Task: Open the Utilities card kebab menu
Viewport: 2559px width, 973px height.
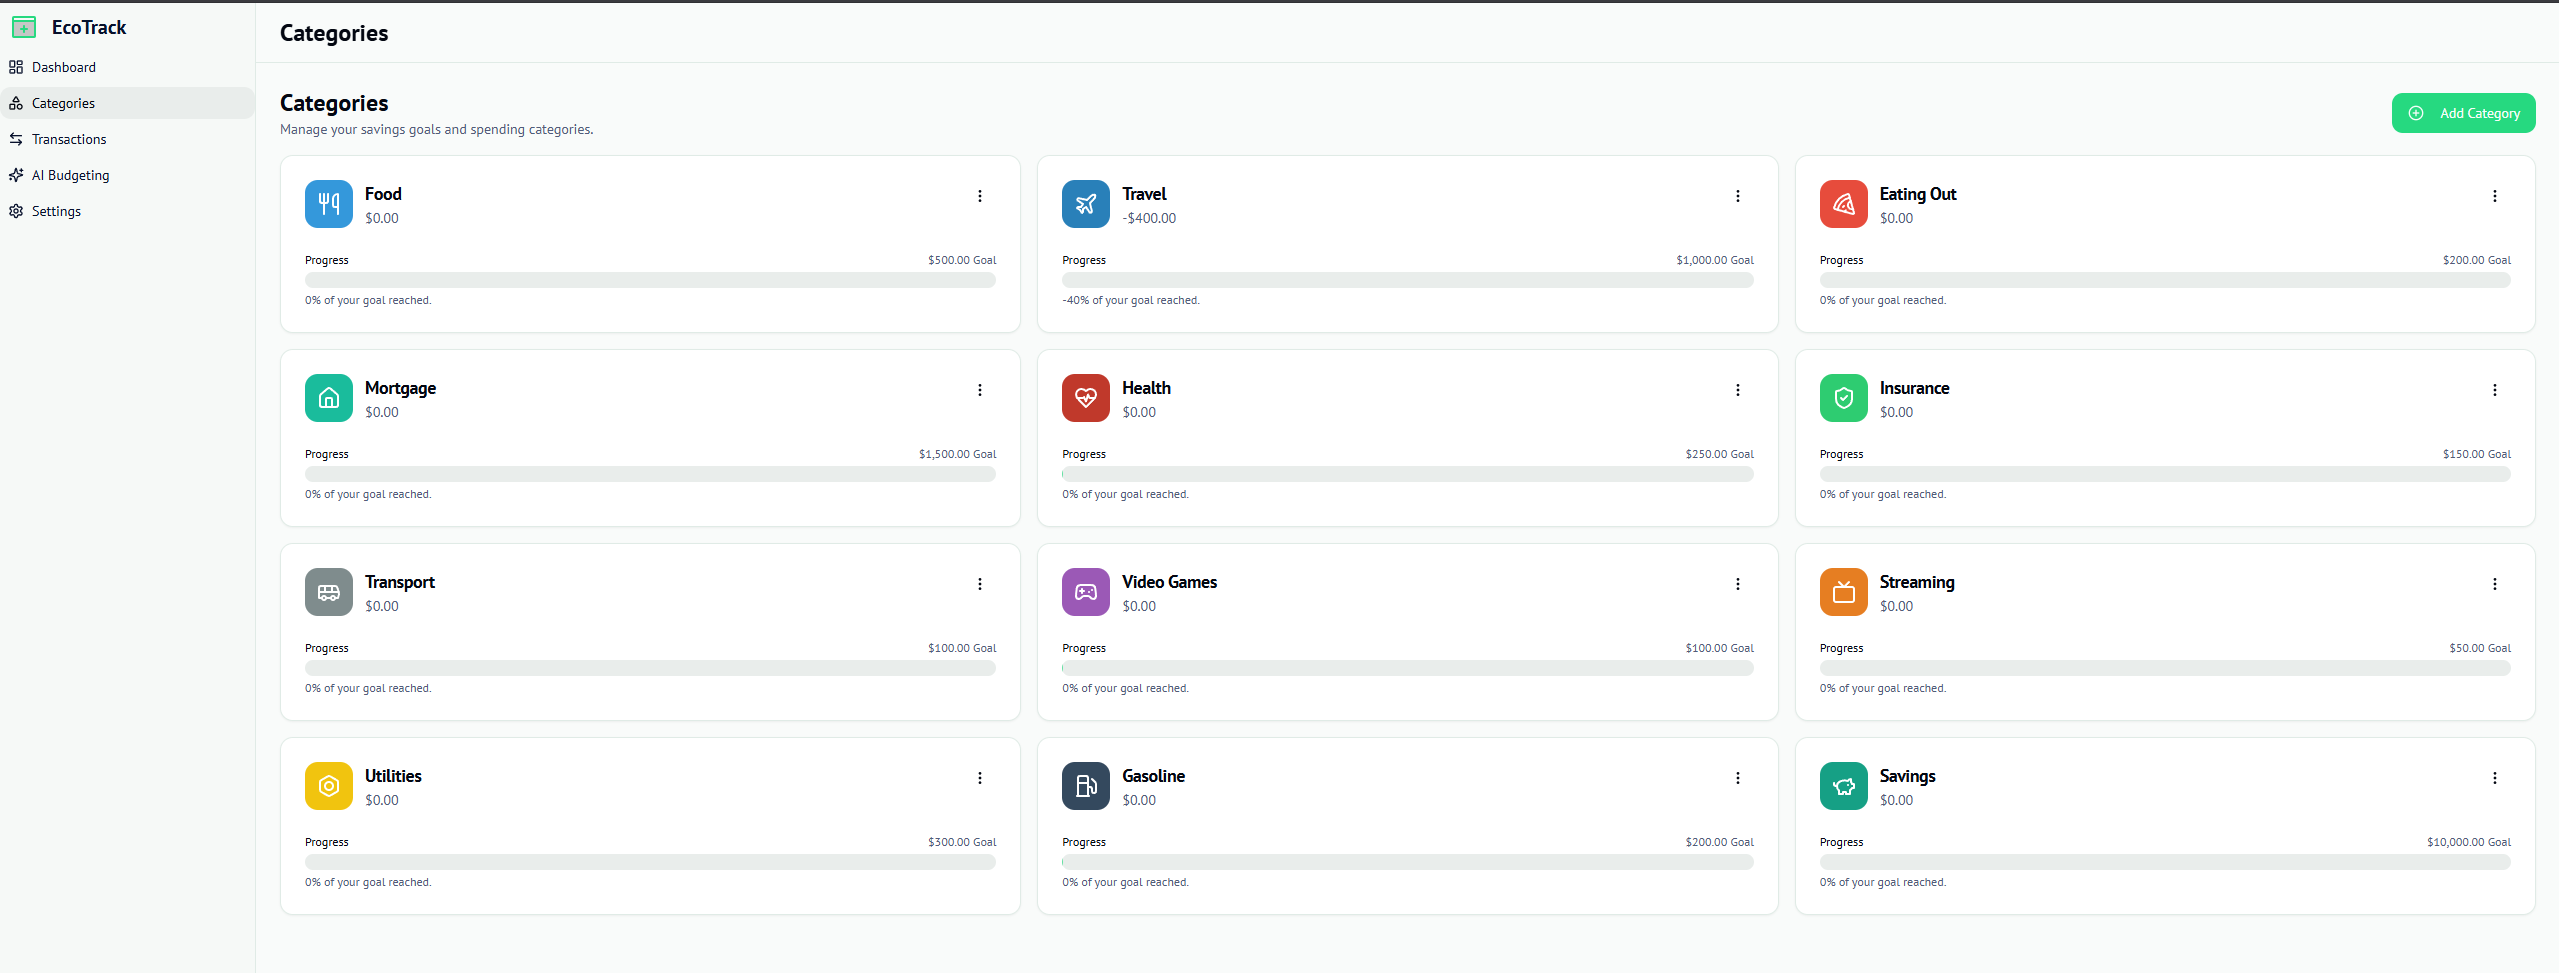Action: [979, 778]
